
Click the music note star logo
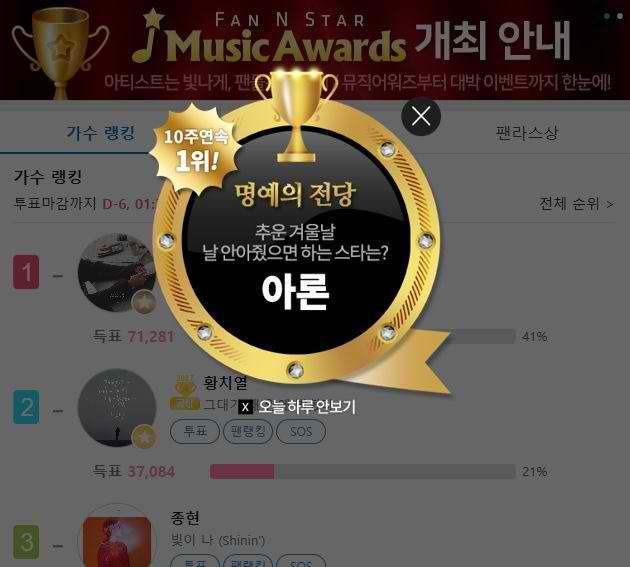pyautogui.click(x=149, y=35)
